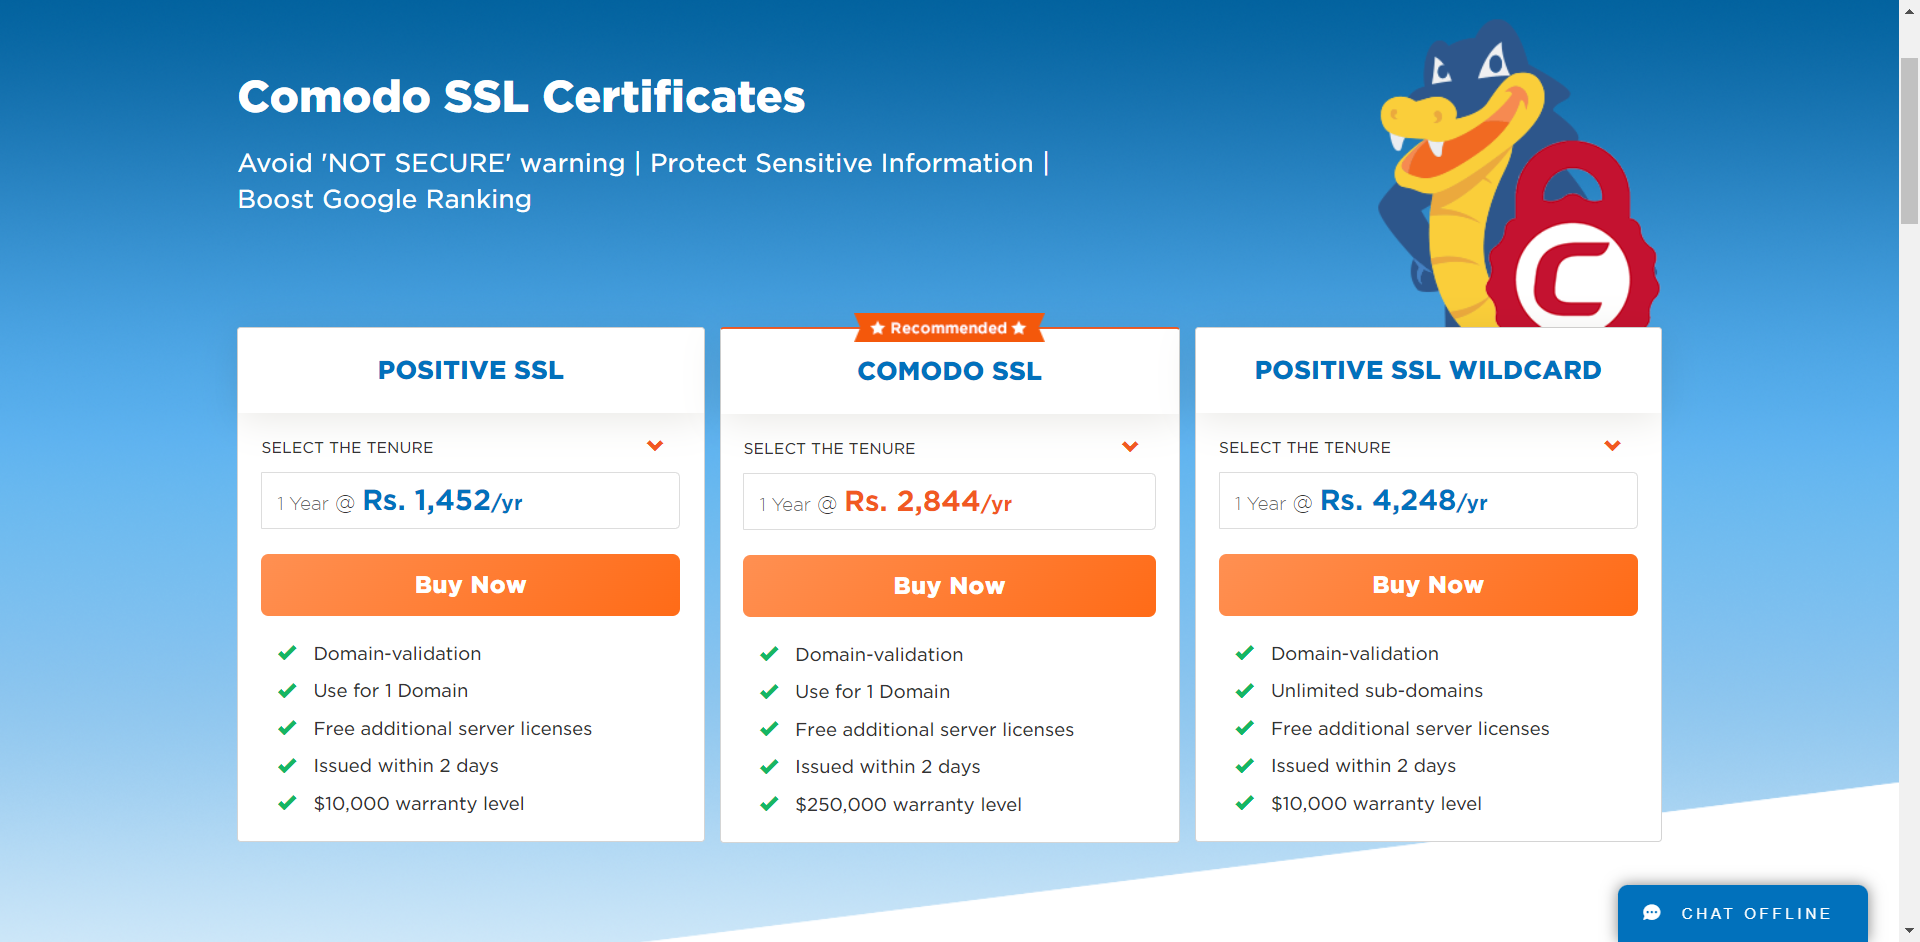Click the Recommended banner above Comodo SSL
This screenshot has height=942, width=1920.
[949, 327]
